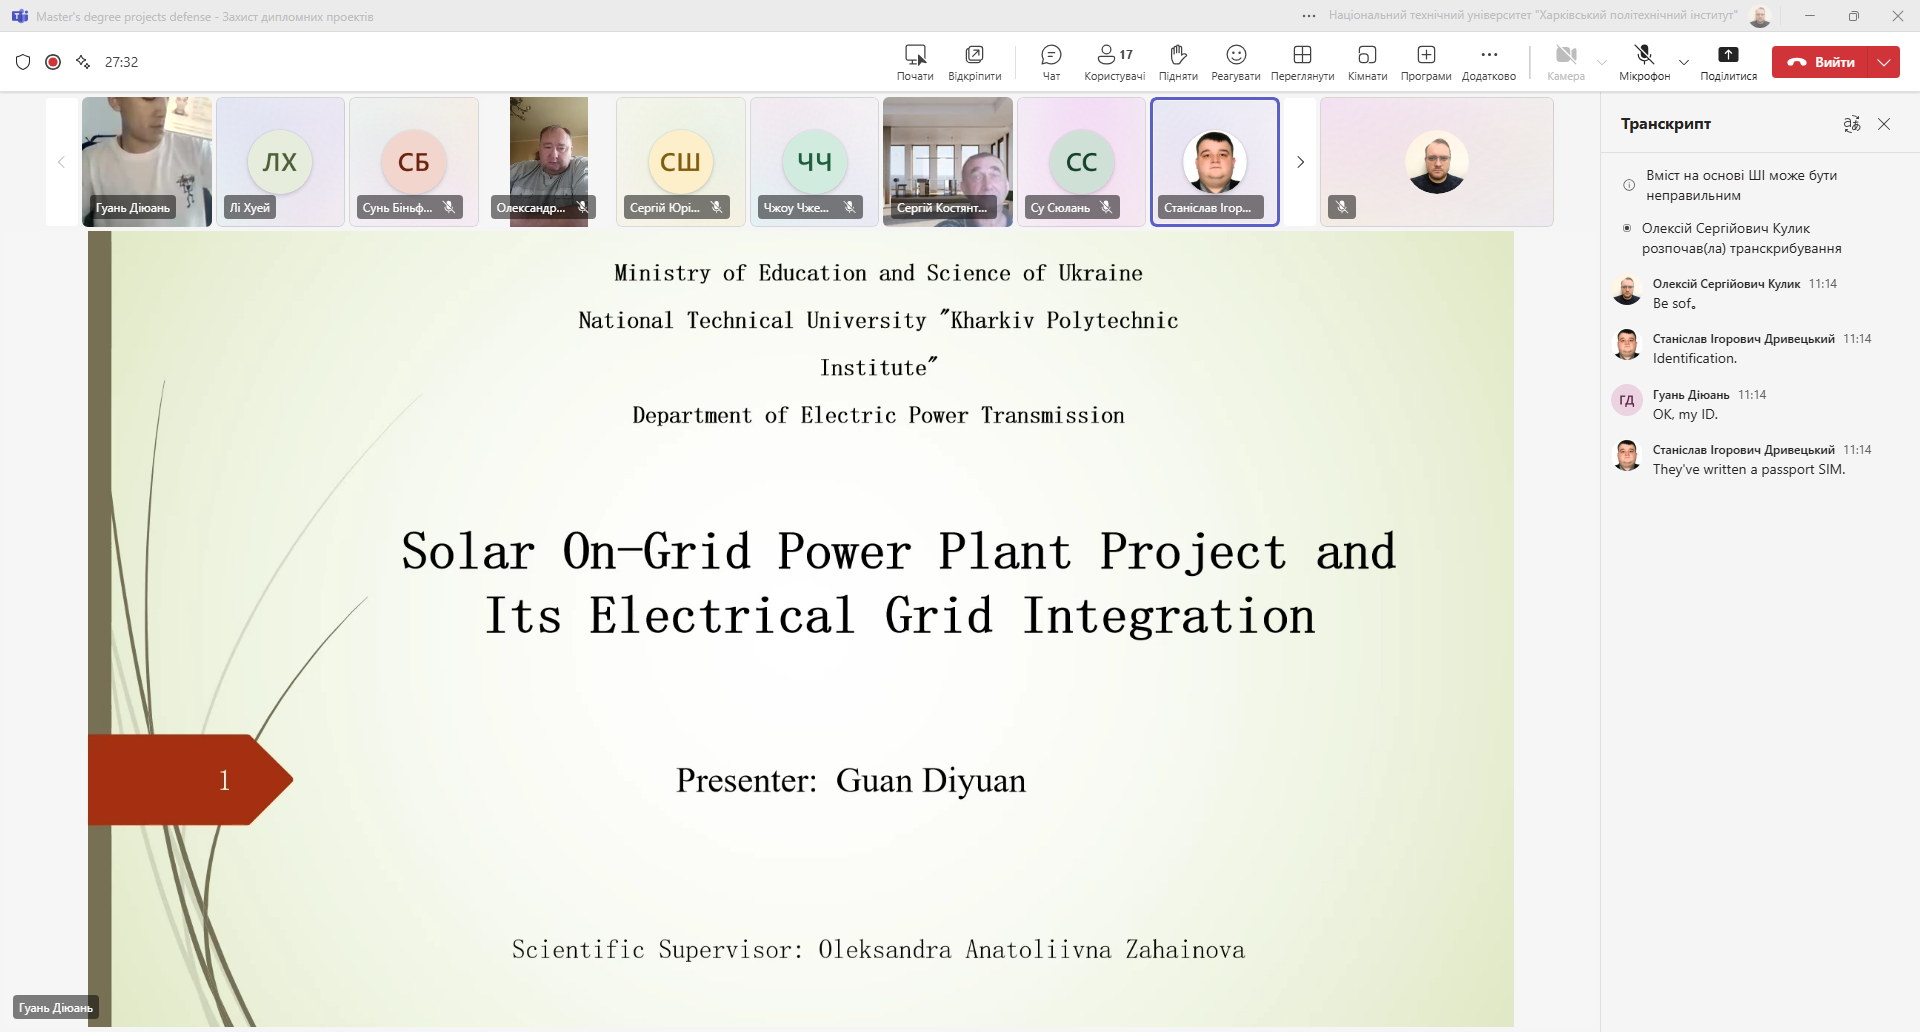Image resolution: width=1920 pixels, height=1032 pixels.
Task: Open the More actions (Додатково) menu
Action: (x=1489, y=61)
